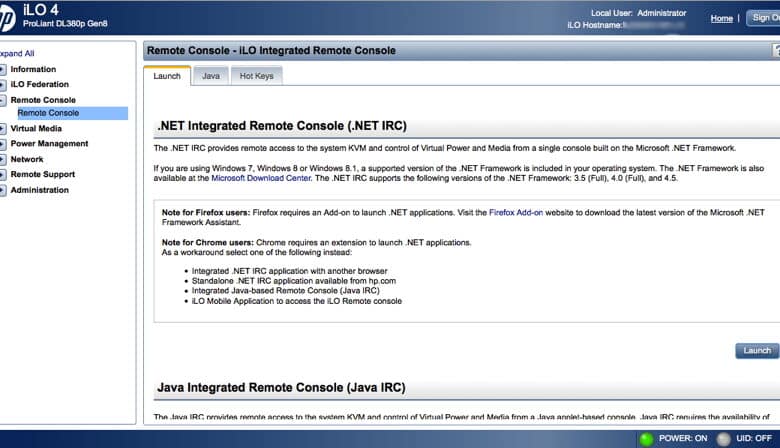The width and height of the screenshot is (780, 448).
Task: Open the Firefox Add-on link
Action: tap(516, 212)
